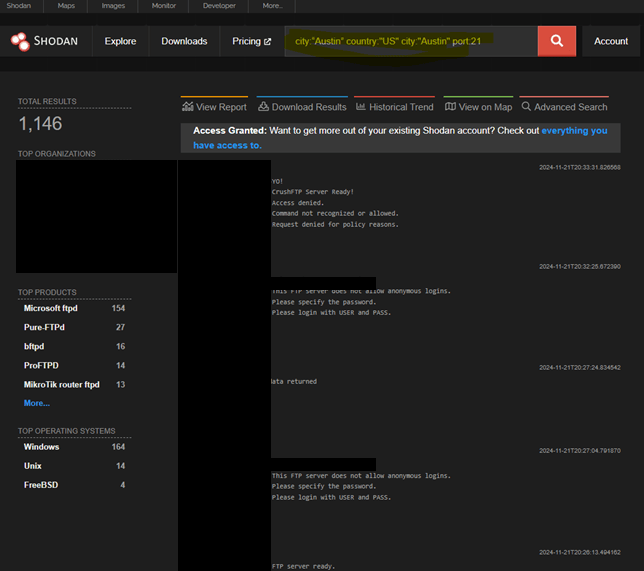
Task: Filter by bftpd product
Action: [34, 346]
